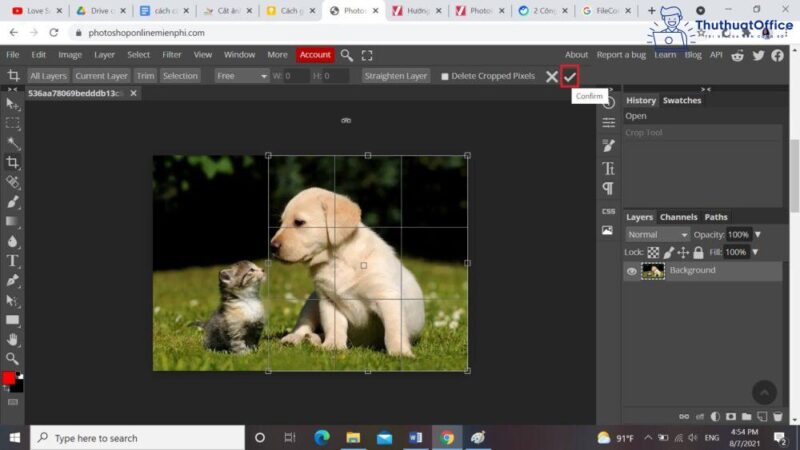Select the Magic Wand tool
The width and height of the screenshot is (800, 450).
pos(13,143)
